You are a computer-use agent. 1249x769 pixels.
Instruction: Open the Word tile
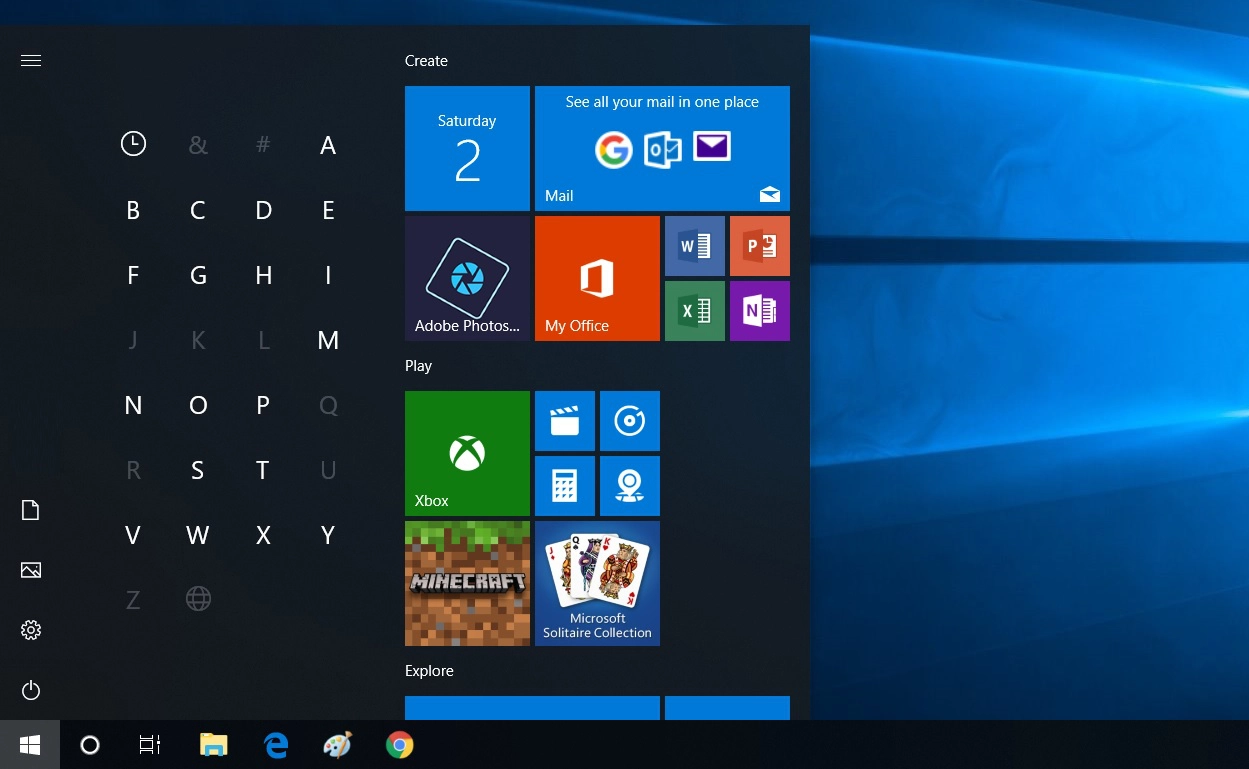[694, 246]
